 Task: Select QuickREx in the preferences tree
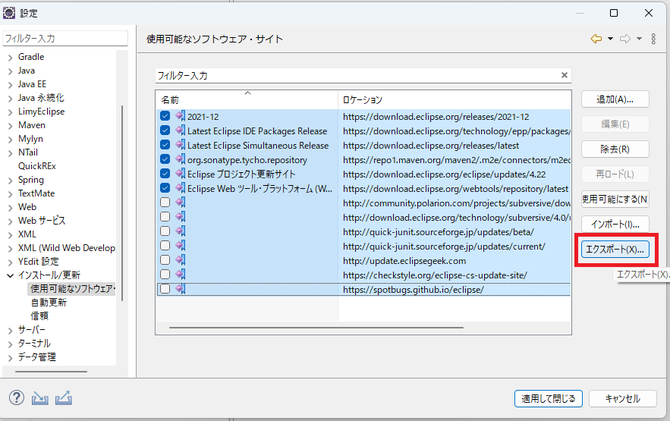point(37,166)
